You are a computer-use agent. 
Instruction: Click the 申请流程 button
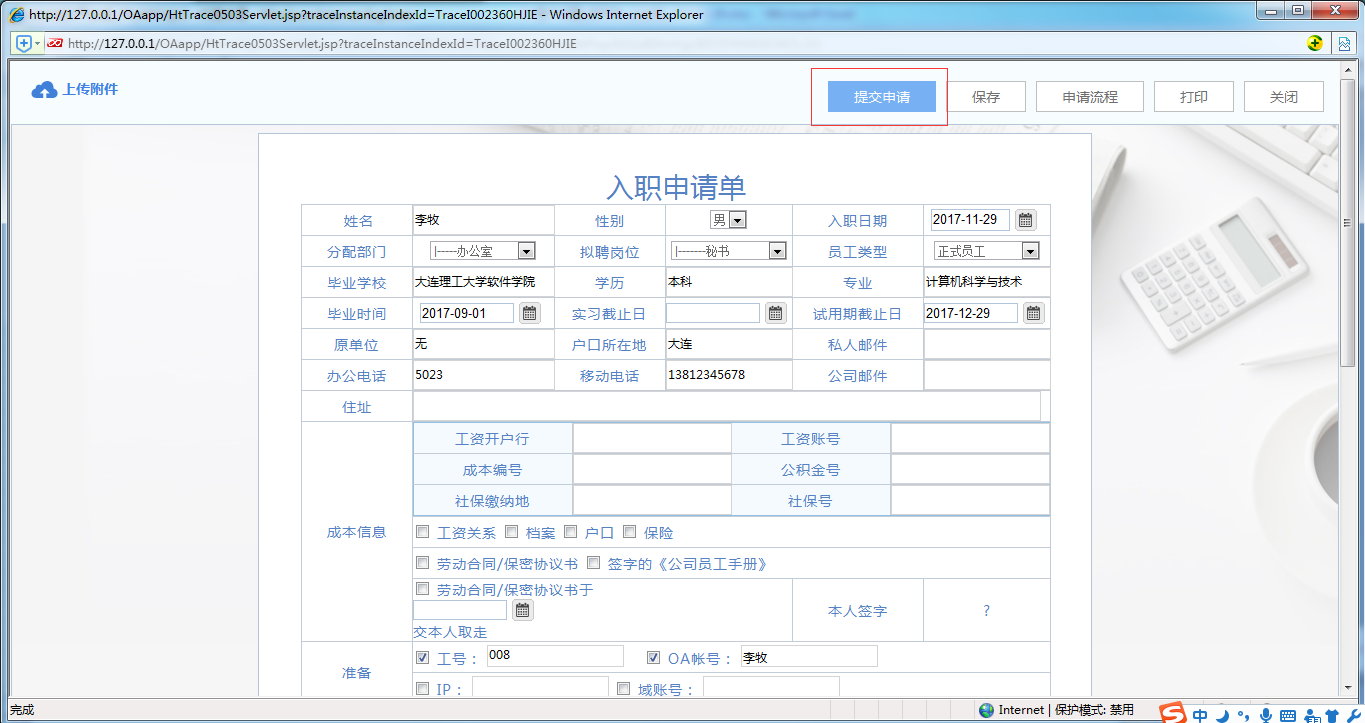click(1089, 96)
